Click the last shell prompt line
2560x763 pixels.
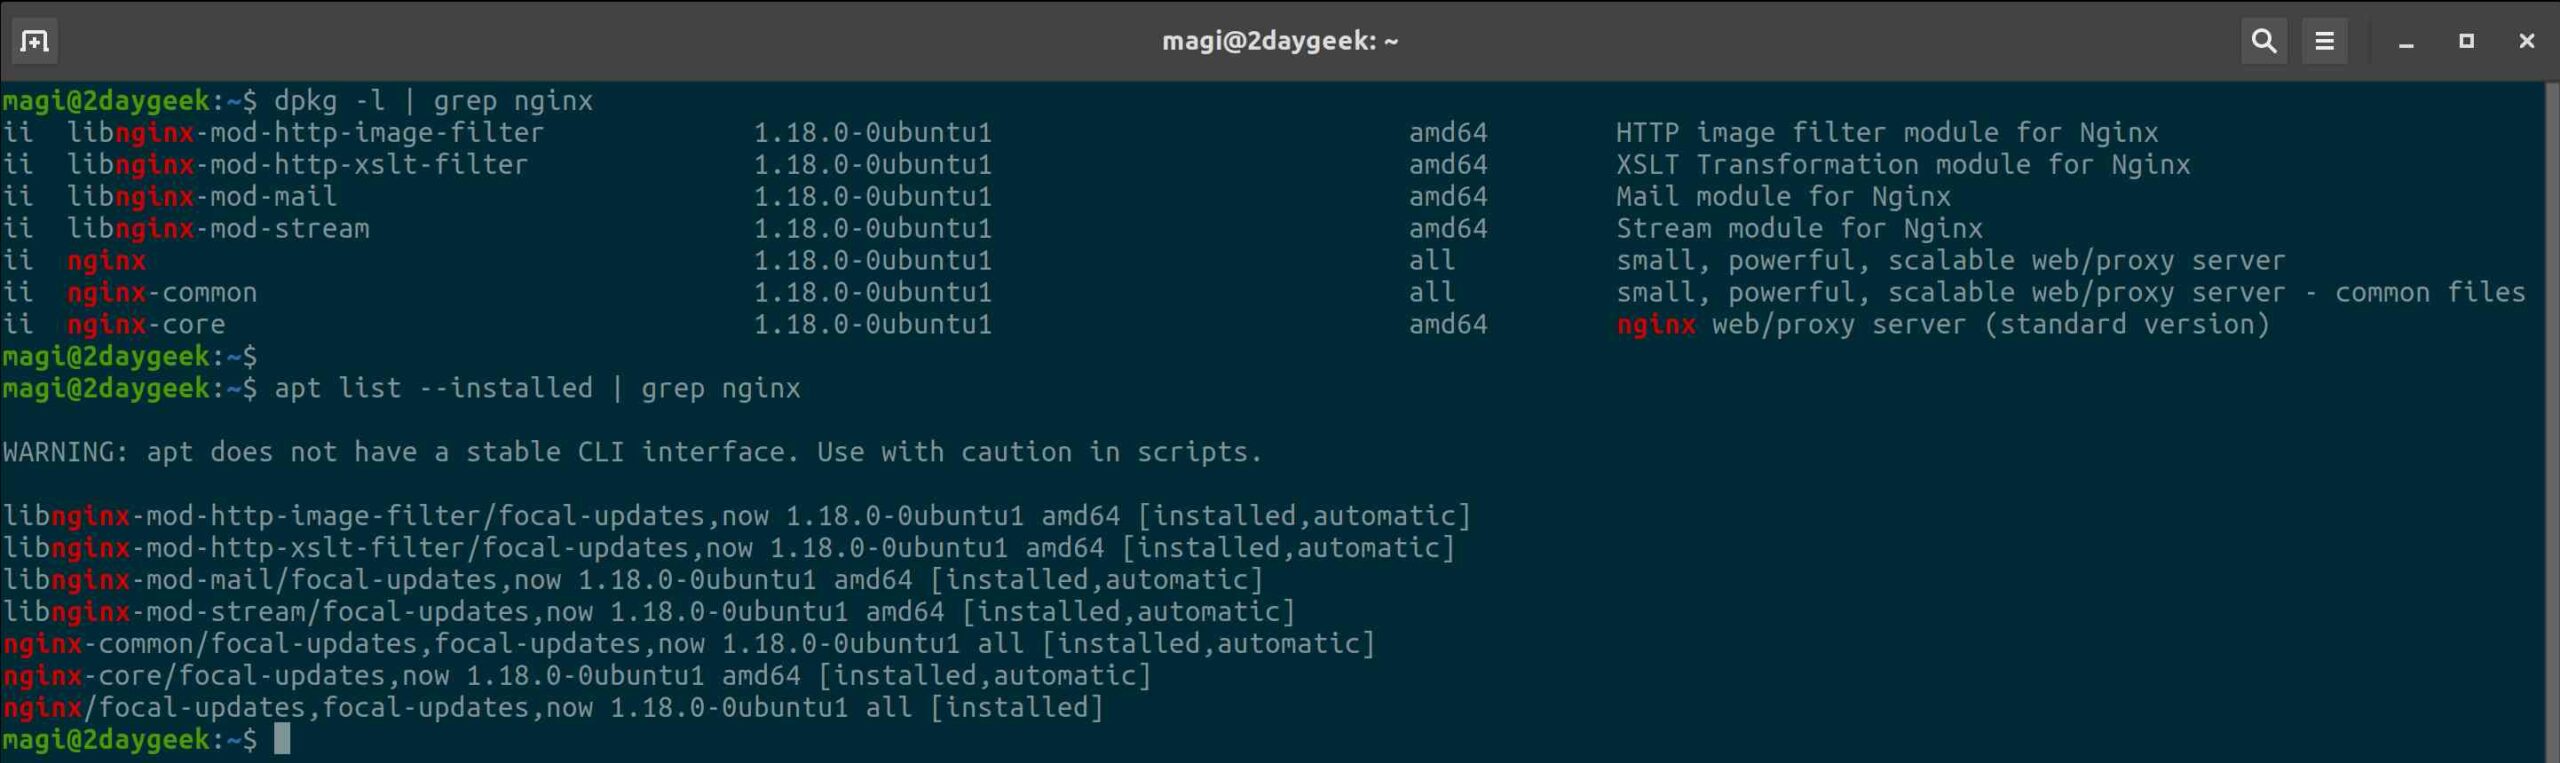point(130,740)
